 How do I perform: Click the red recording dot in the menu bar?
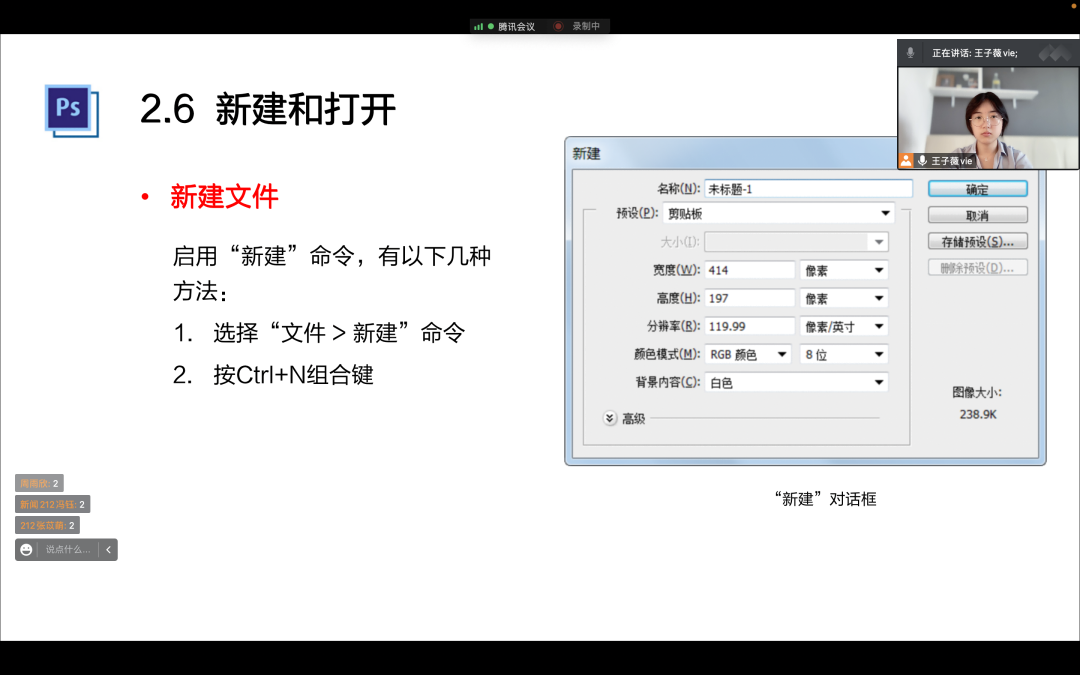558,27
